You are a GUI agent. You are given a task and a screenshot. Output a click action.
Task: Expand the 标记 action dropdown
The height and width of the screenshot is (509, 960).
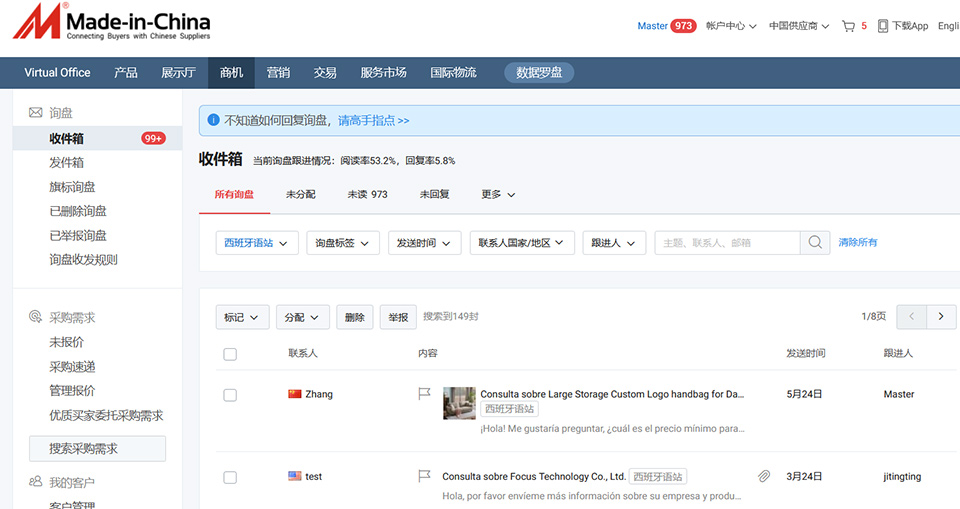point(242,317)
